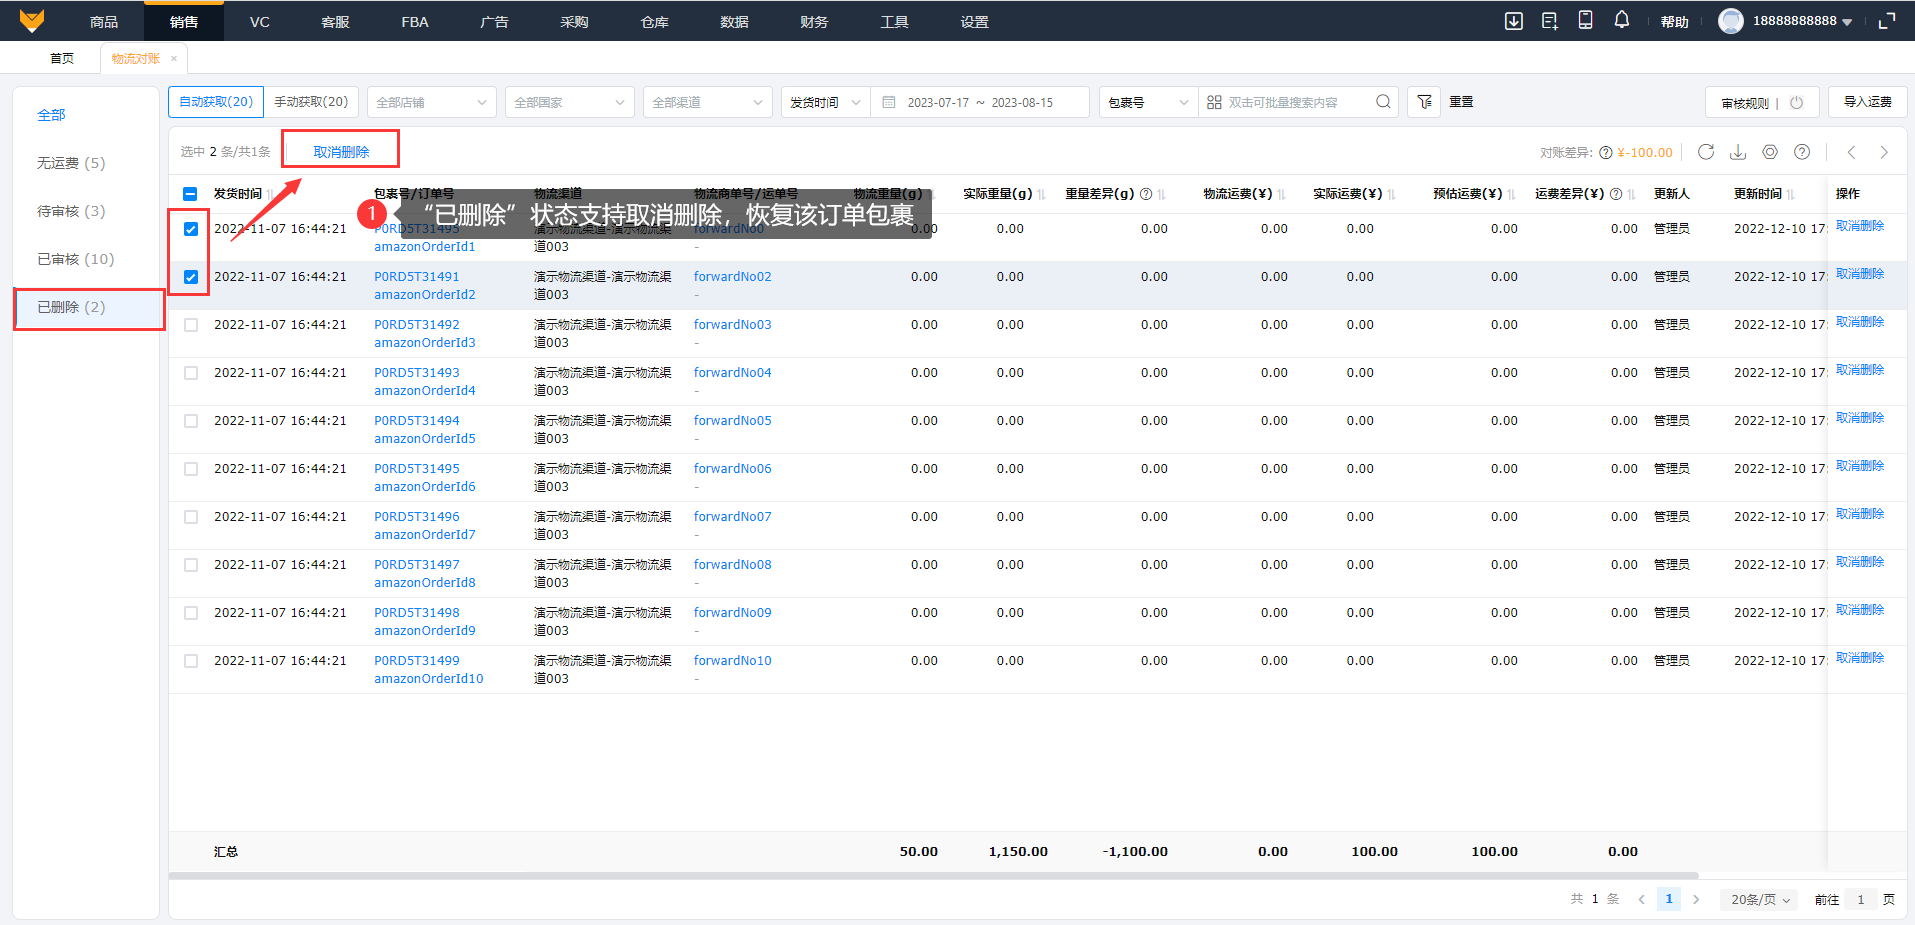
Task: Open the 20条/页 page size dropdown
Action: (1759, 899)
